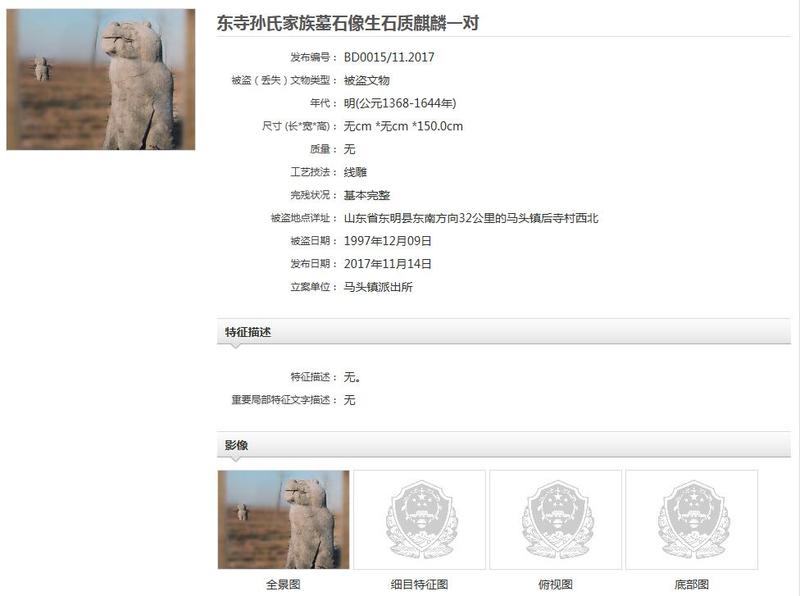Image resolution: width=800 pixels, height=596 pixels.
Task: Click the 特征描述 section header
Action: (248, 332)
